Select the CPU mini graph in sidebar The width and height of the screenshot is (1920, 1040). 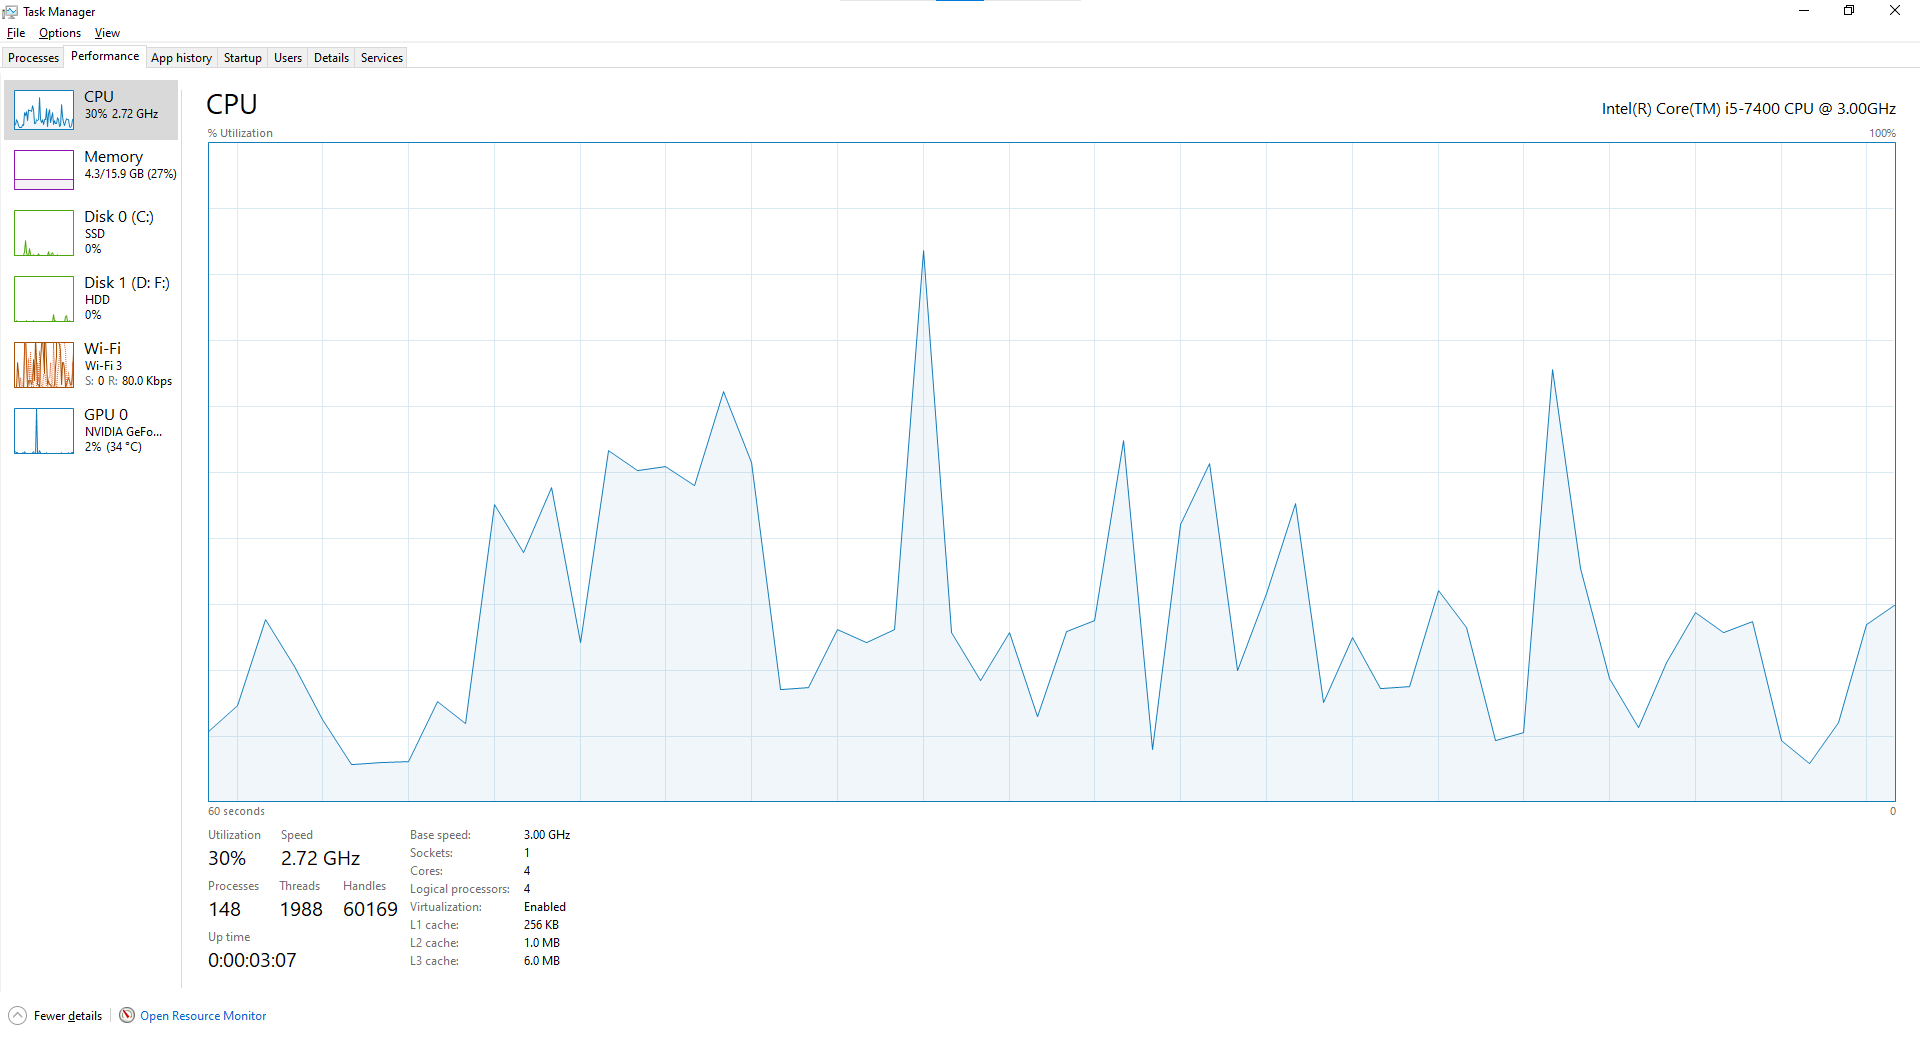coord(44,110)
